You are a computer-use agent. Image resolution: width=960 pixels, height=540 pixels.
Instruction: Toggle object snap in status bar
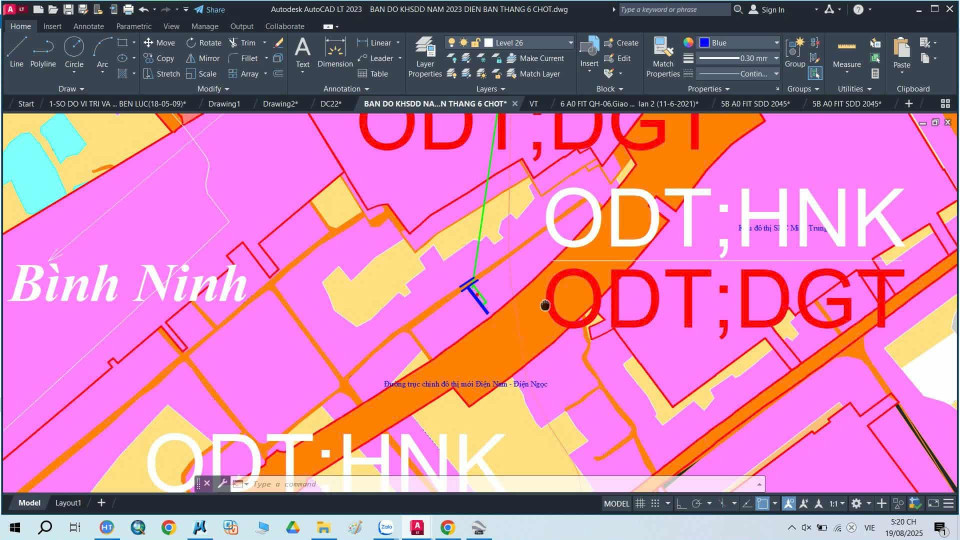click(760, 503)
